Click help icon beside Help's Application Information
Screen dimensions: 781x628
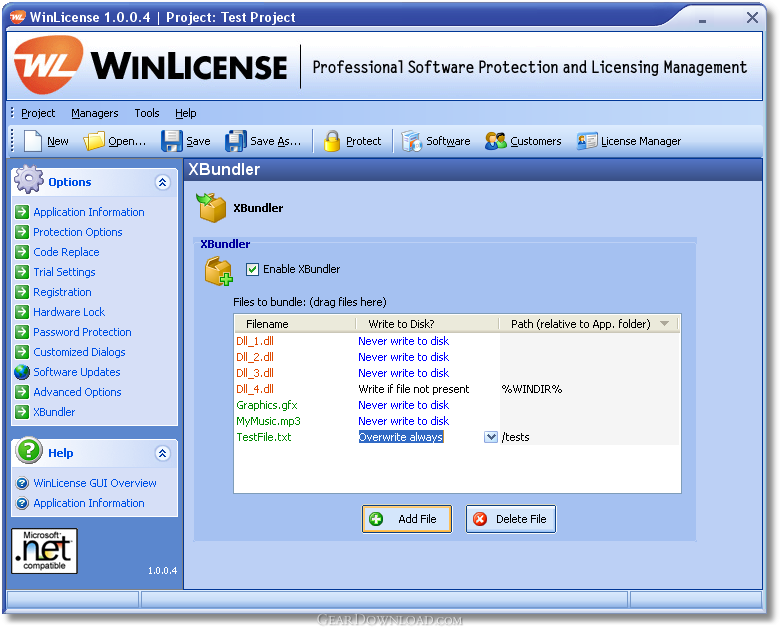click(22, 503)
